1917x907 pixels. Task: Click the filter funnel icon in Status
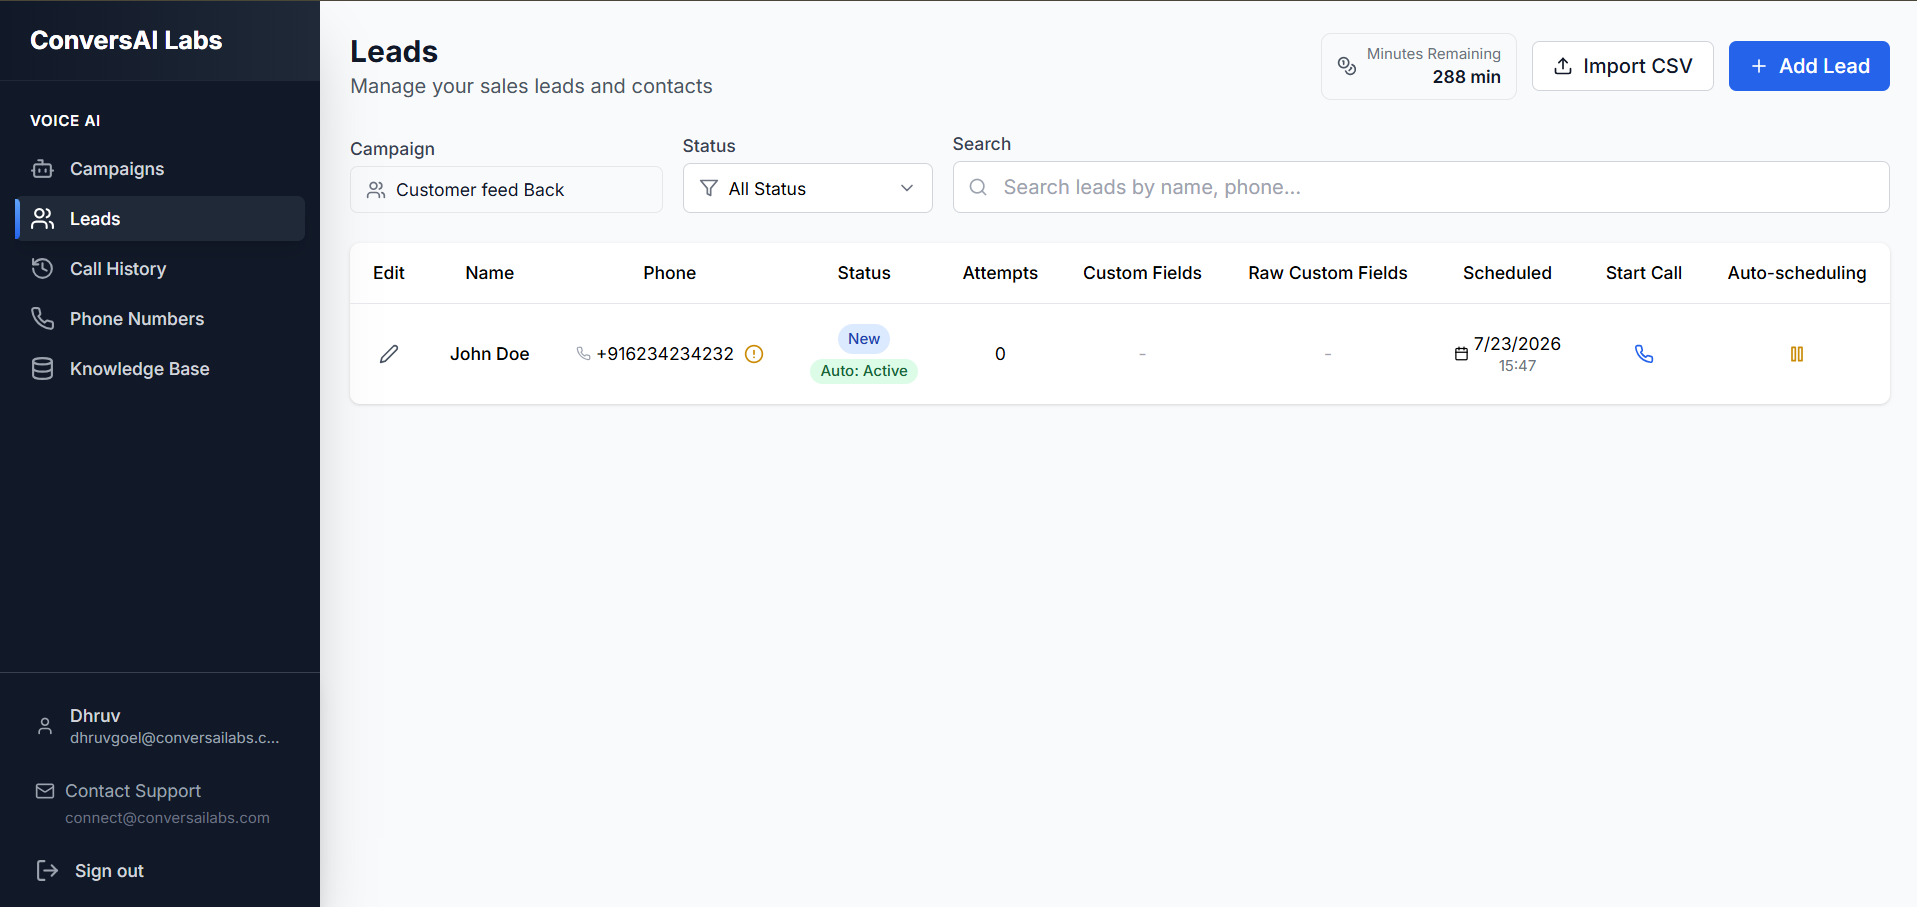click(x=709, y=188)
